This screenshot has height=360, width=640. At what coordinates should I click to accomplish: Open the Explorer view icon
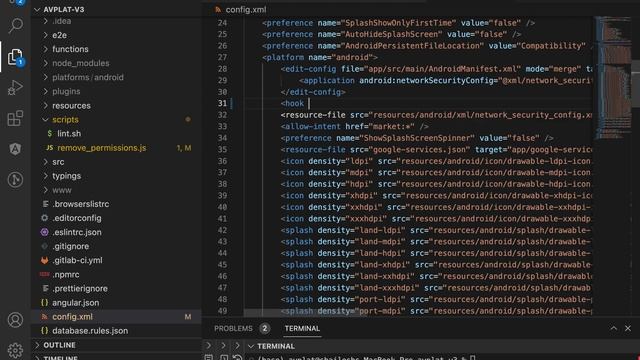[16, 57]
